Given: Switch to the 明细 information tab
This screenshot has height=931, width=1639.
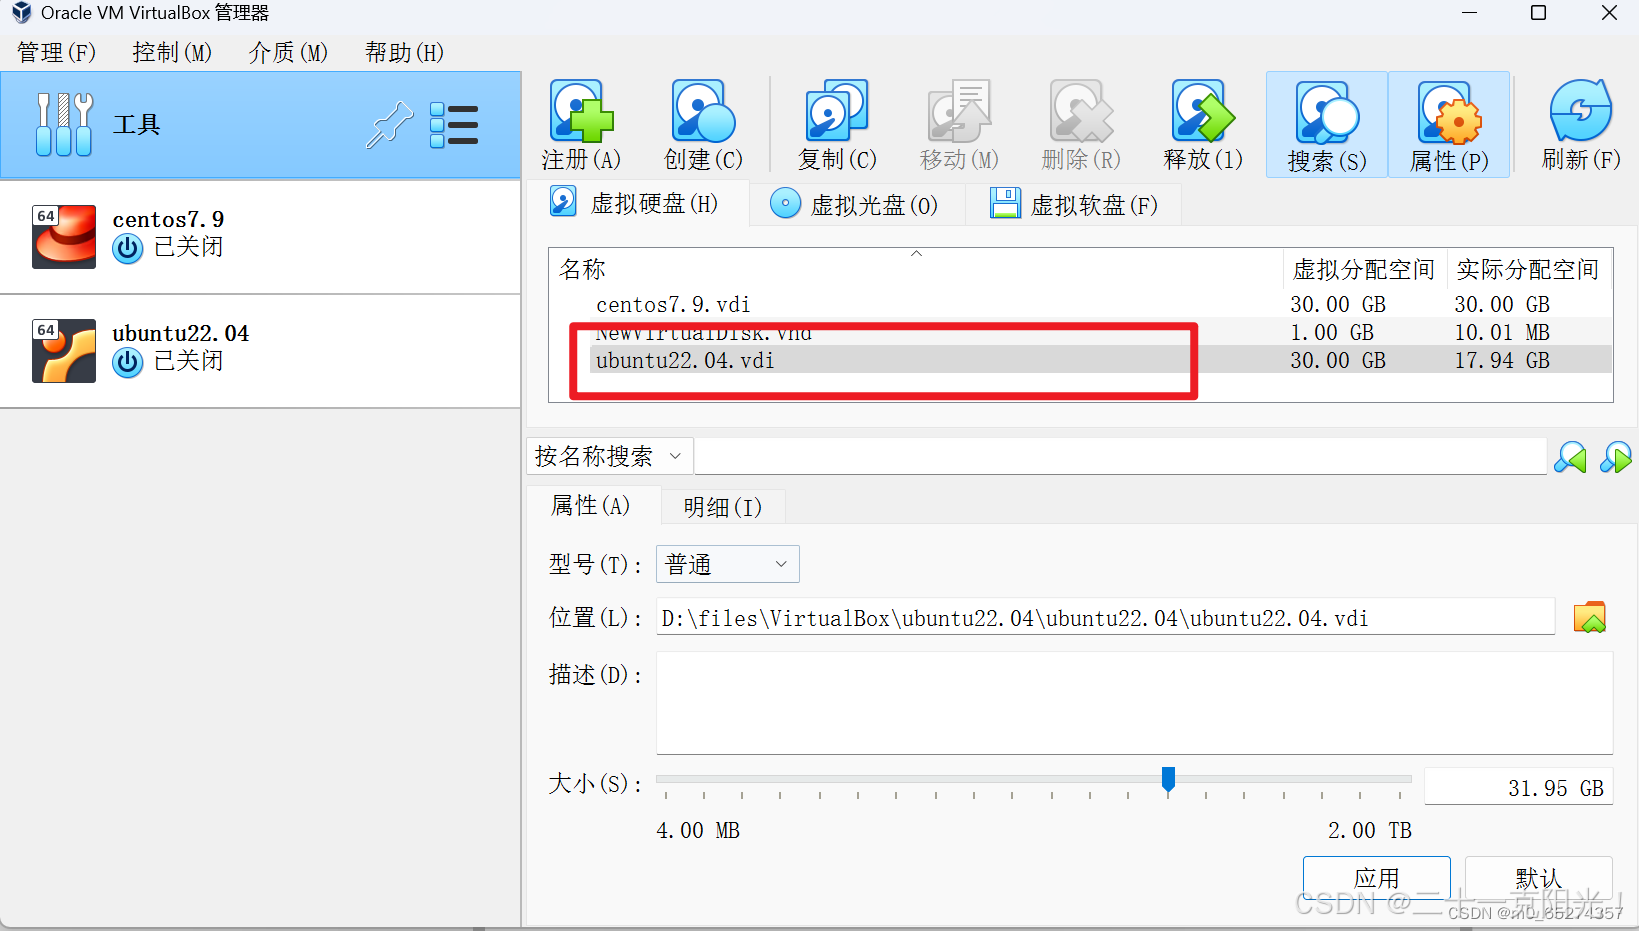Looking at the screenshot, I should coord(722,507).
